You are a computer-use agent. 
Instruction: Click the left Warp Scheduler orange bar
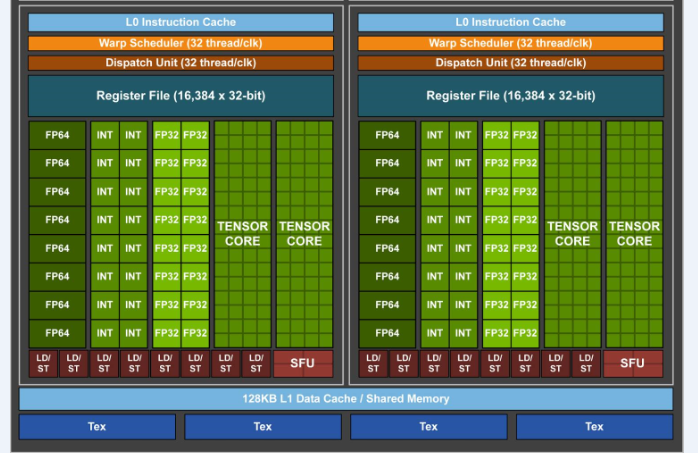(180, 43)
